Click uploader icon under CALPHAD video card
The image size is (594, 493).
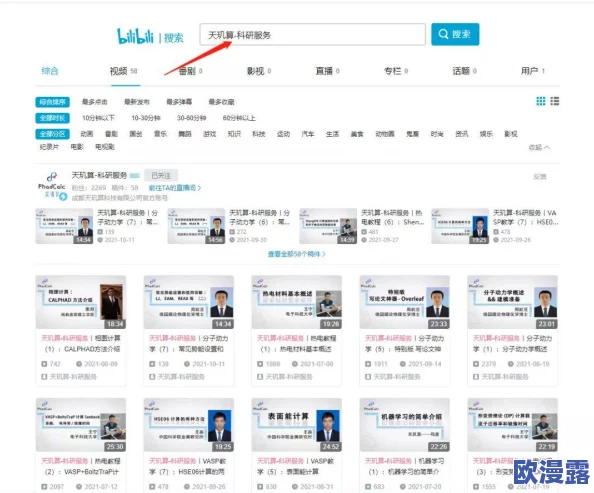click(44, 377)
